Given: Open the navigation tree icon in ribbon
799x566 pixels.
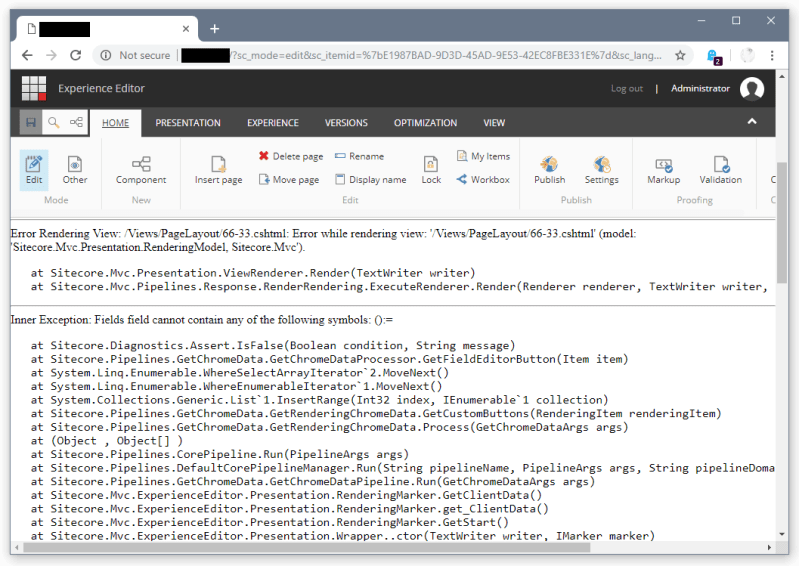Looking at the screenshot, I should [76, 122].
